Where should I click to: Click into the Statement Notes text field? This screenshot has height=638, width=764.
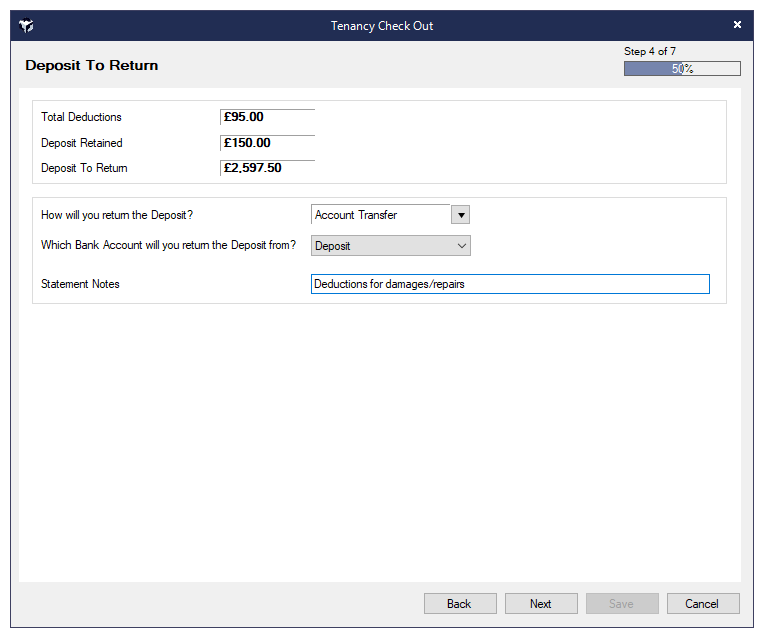tap(510, 284)
